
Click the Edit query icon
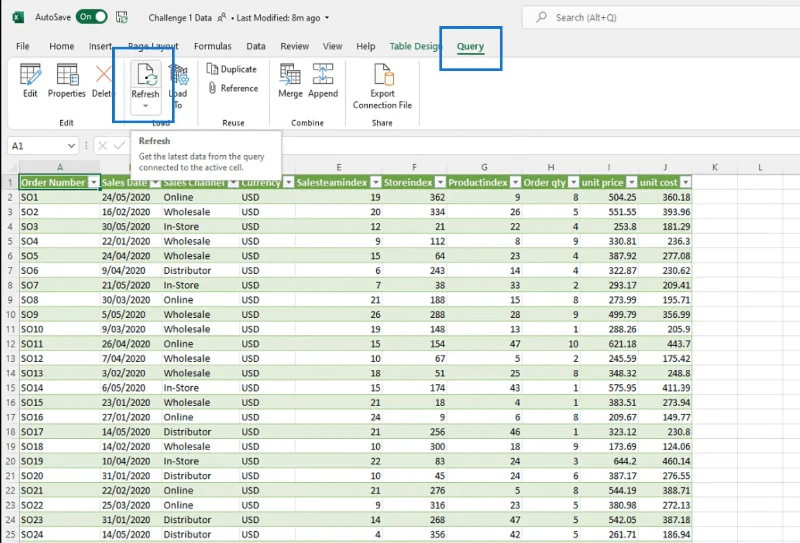(x=30, y=80)
